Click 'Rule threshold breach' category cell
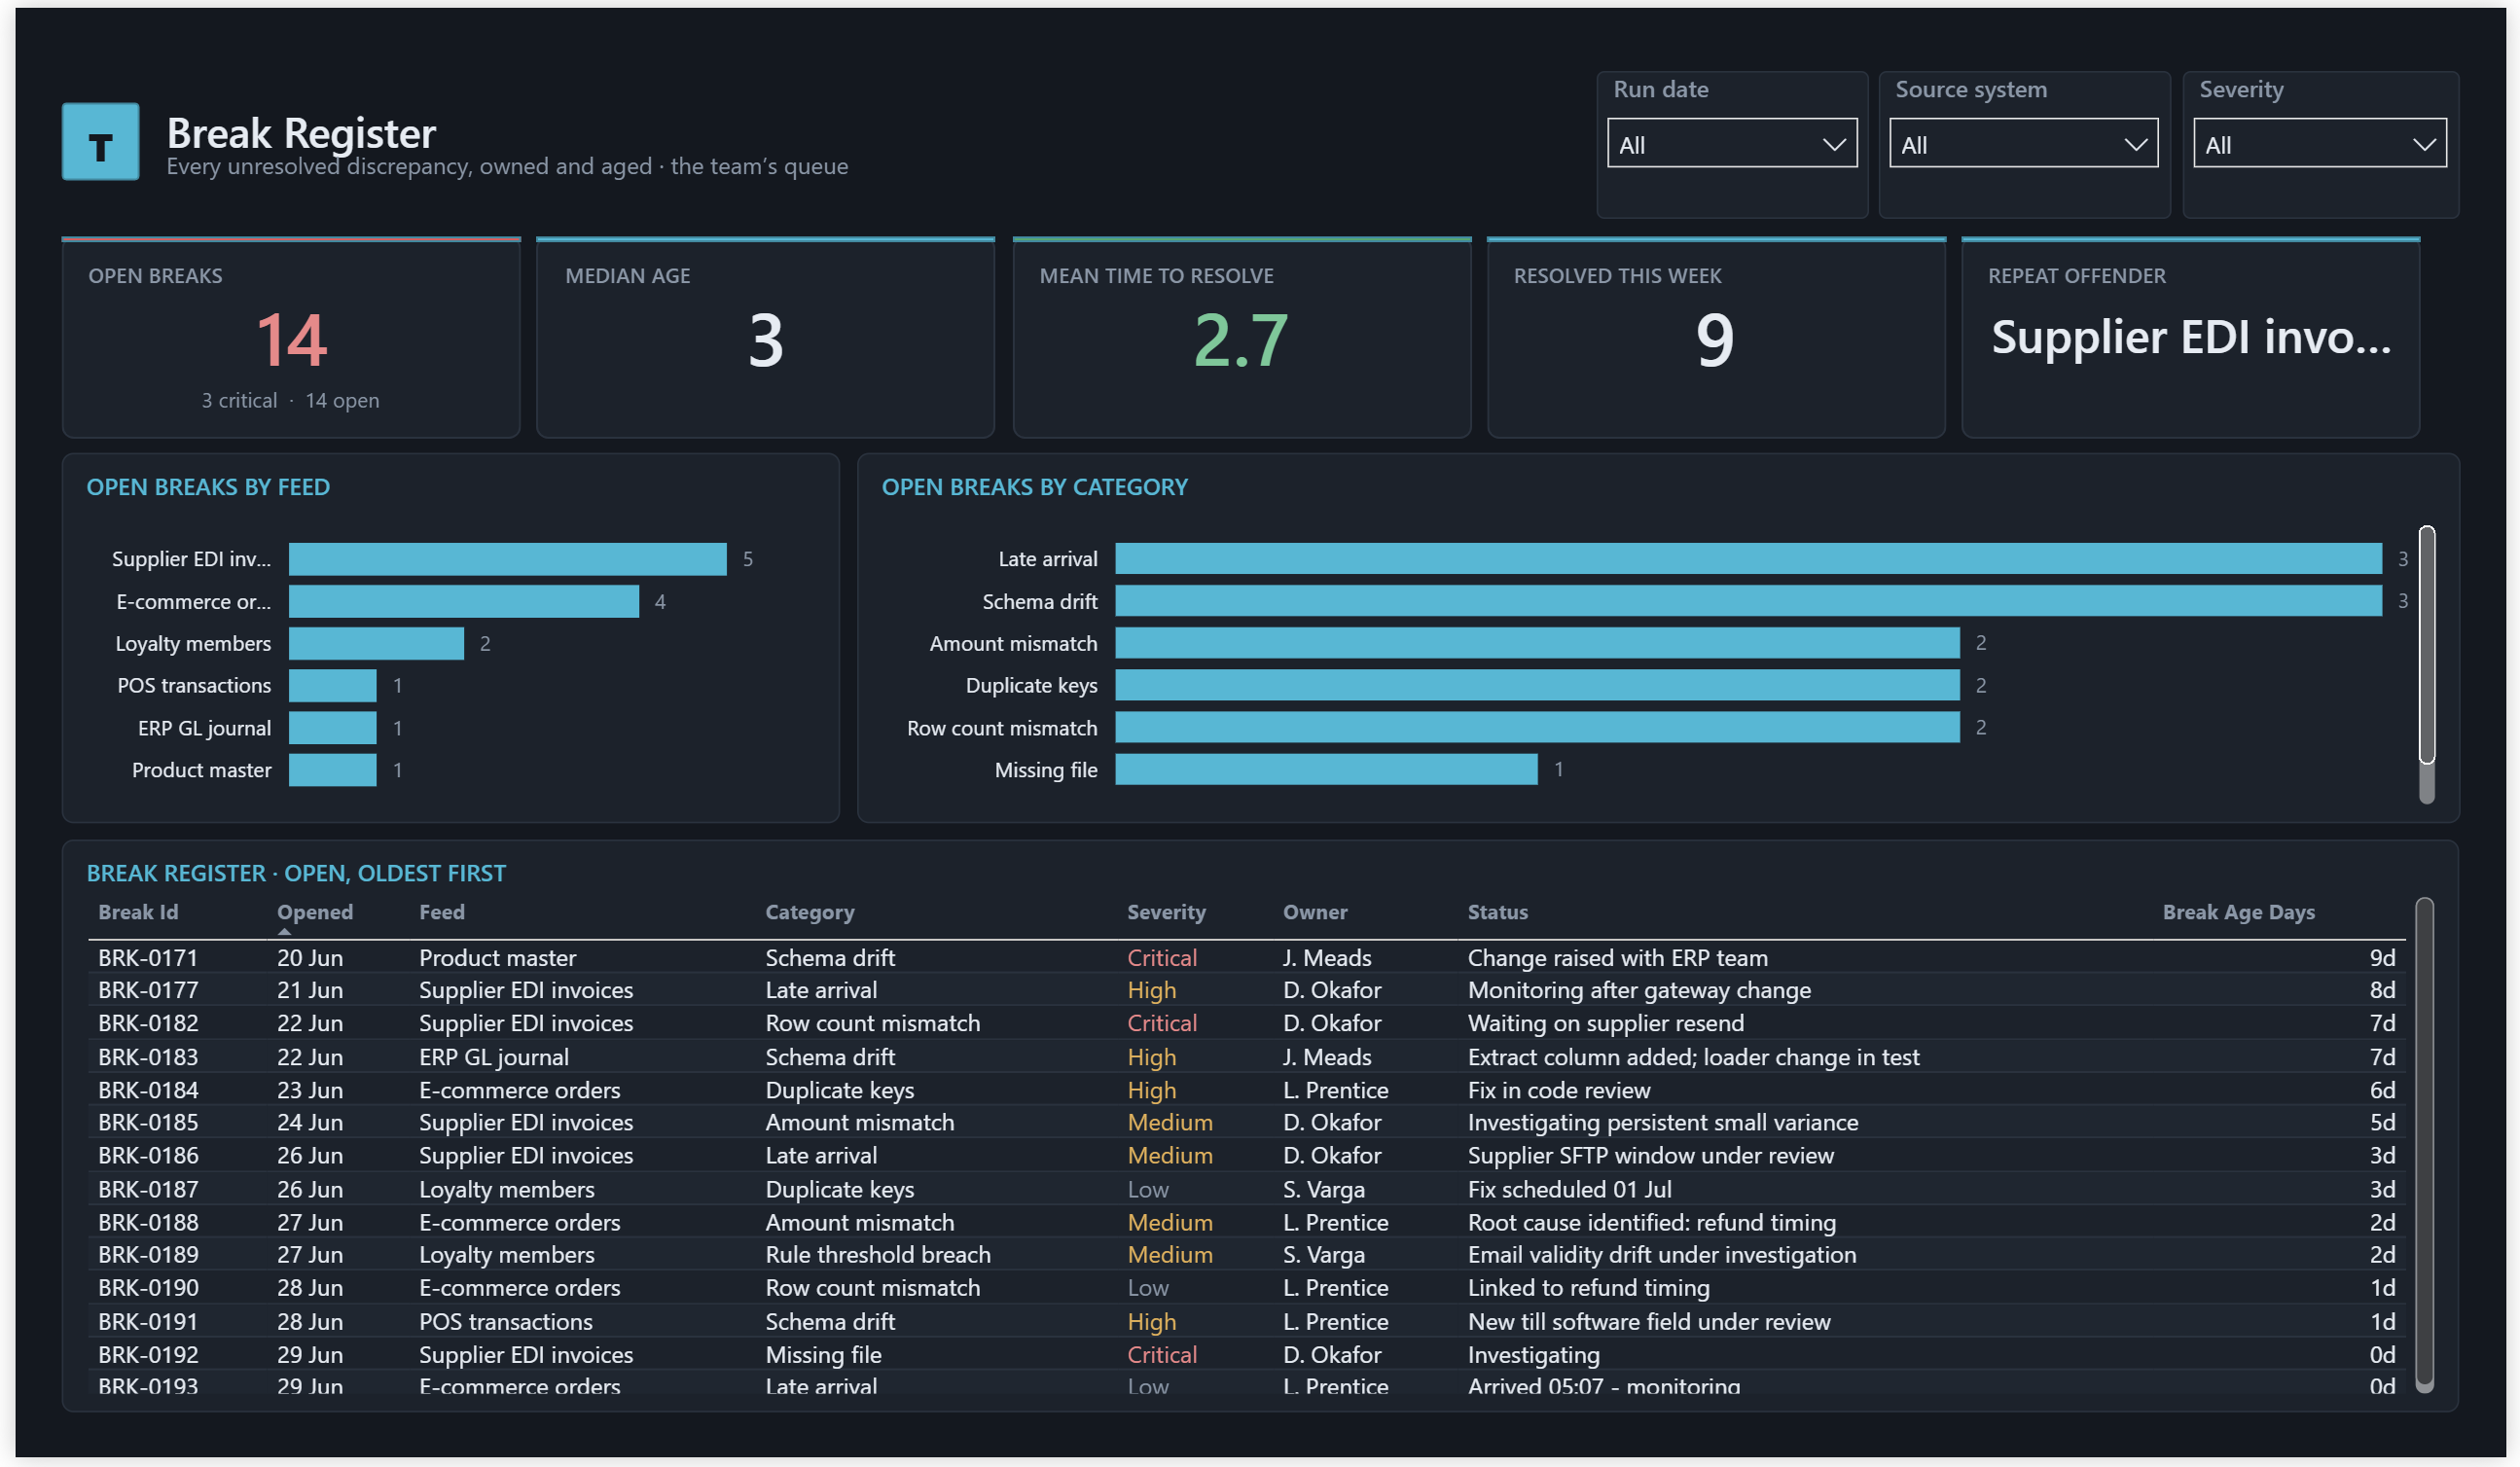The width and height of the screenshot is (2520, 1467). pyautogui.click(x=877, y=1254)
